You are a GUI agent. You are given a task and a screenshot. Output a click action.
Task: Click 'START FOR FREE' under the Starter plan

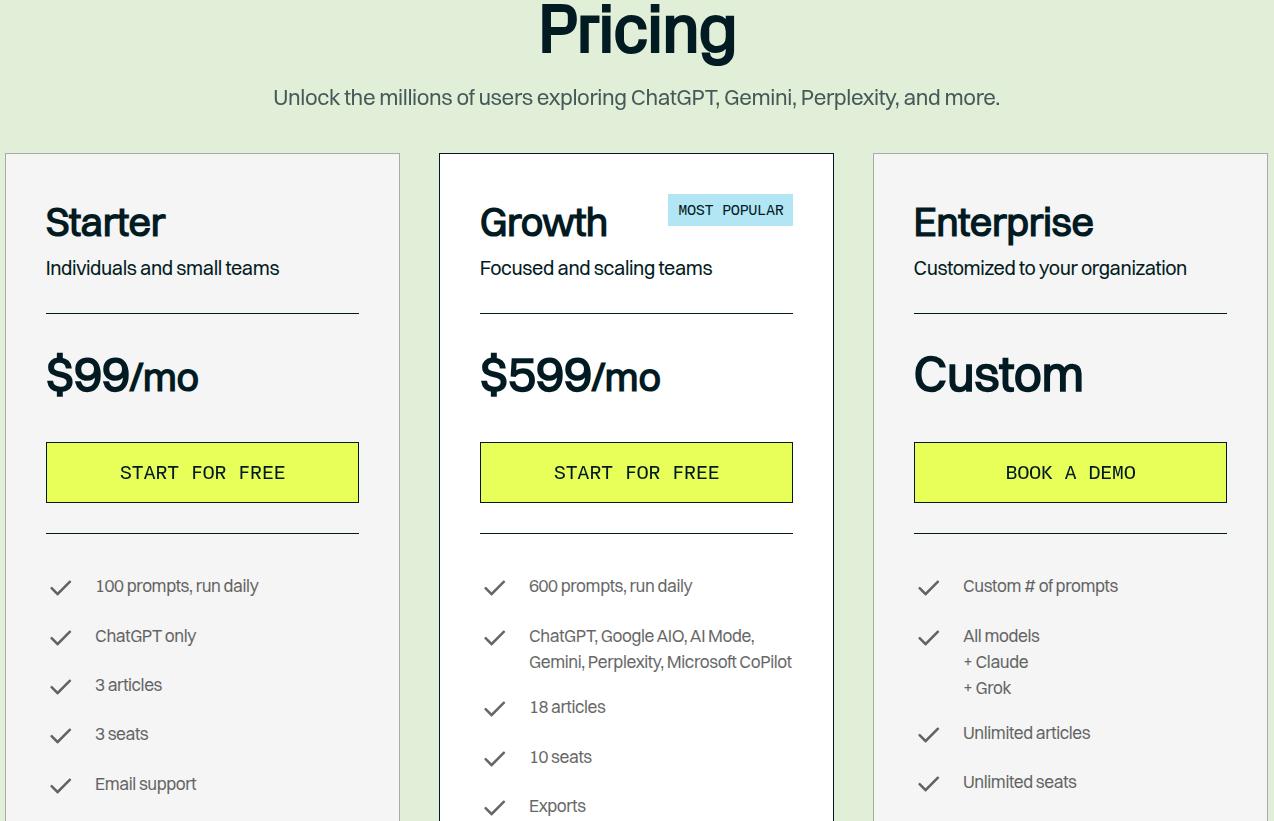pyautogui.click(x=202, y=472)
